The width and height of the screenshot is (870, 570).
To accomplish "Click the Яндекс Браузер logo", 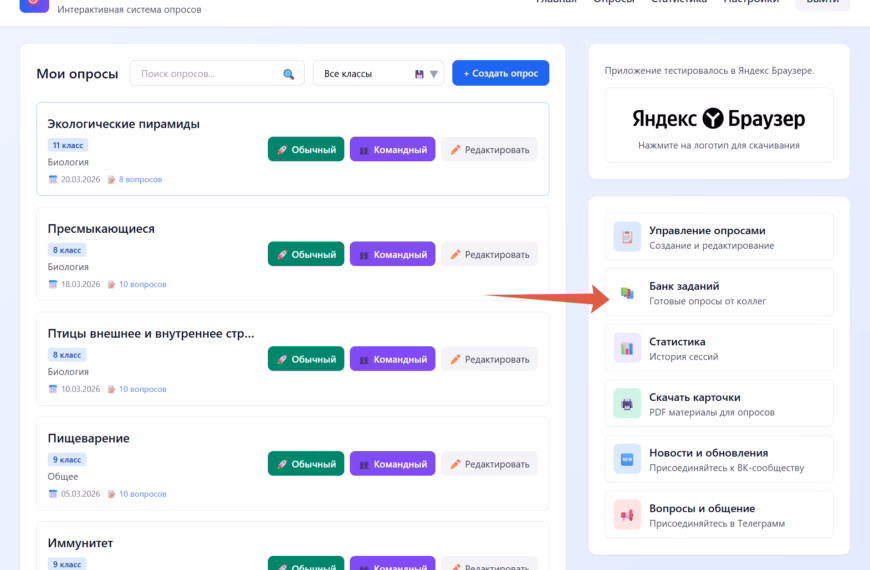I will coord(719,118).
